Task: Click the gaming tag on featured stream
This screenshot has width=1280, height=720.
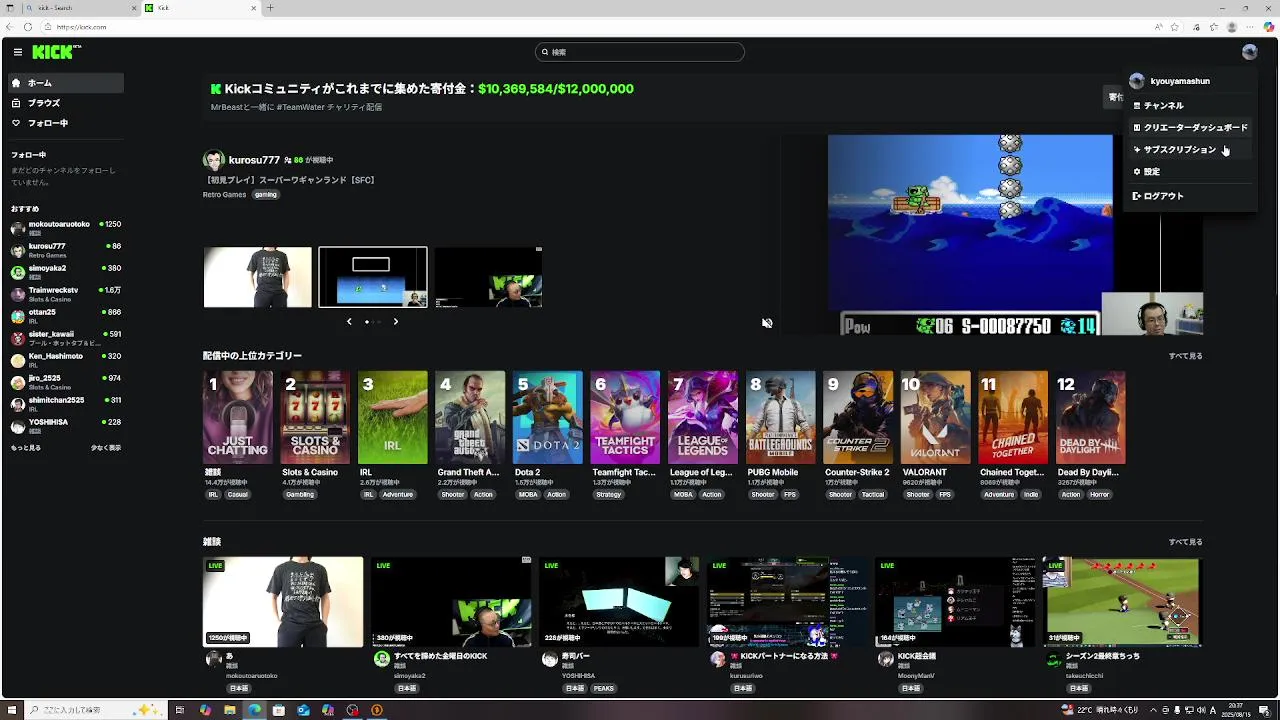Action: point(266,195)
